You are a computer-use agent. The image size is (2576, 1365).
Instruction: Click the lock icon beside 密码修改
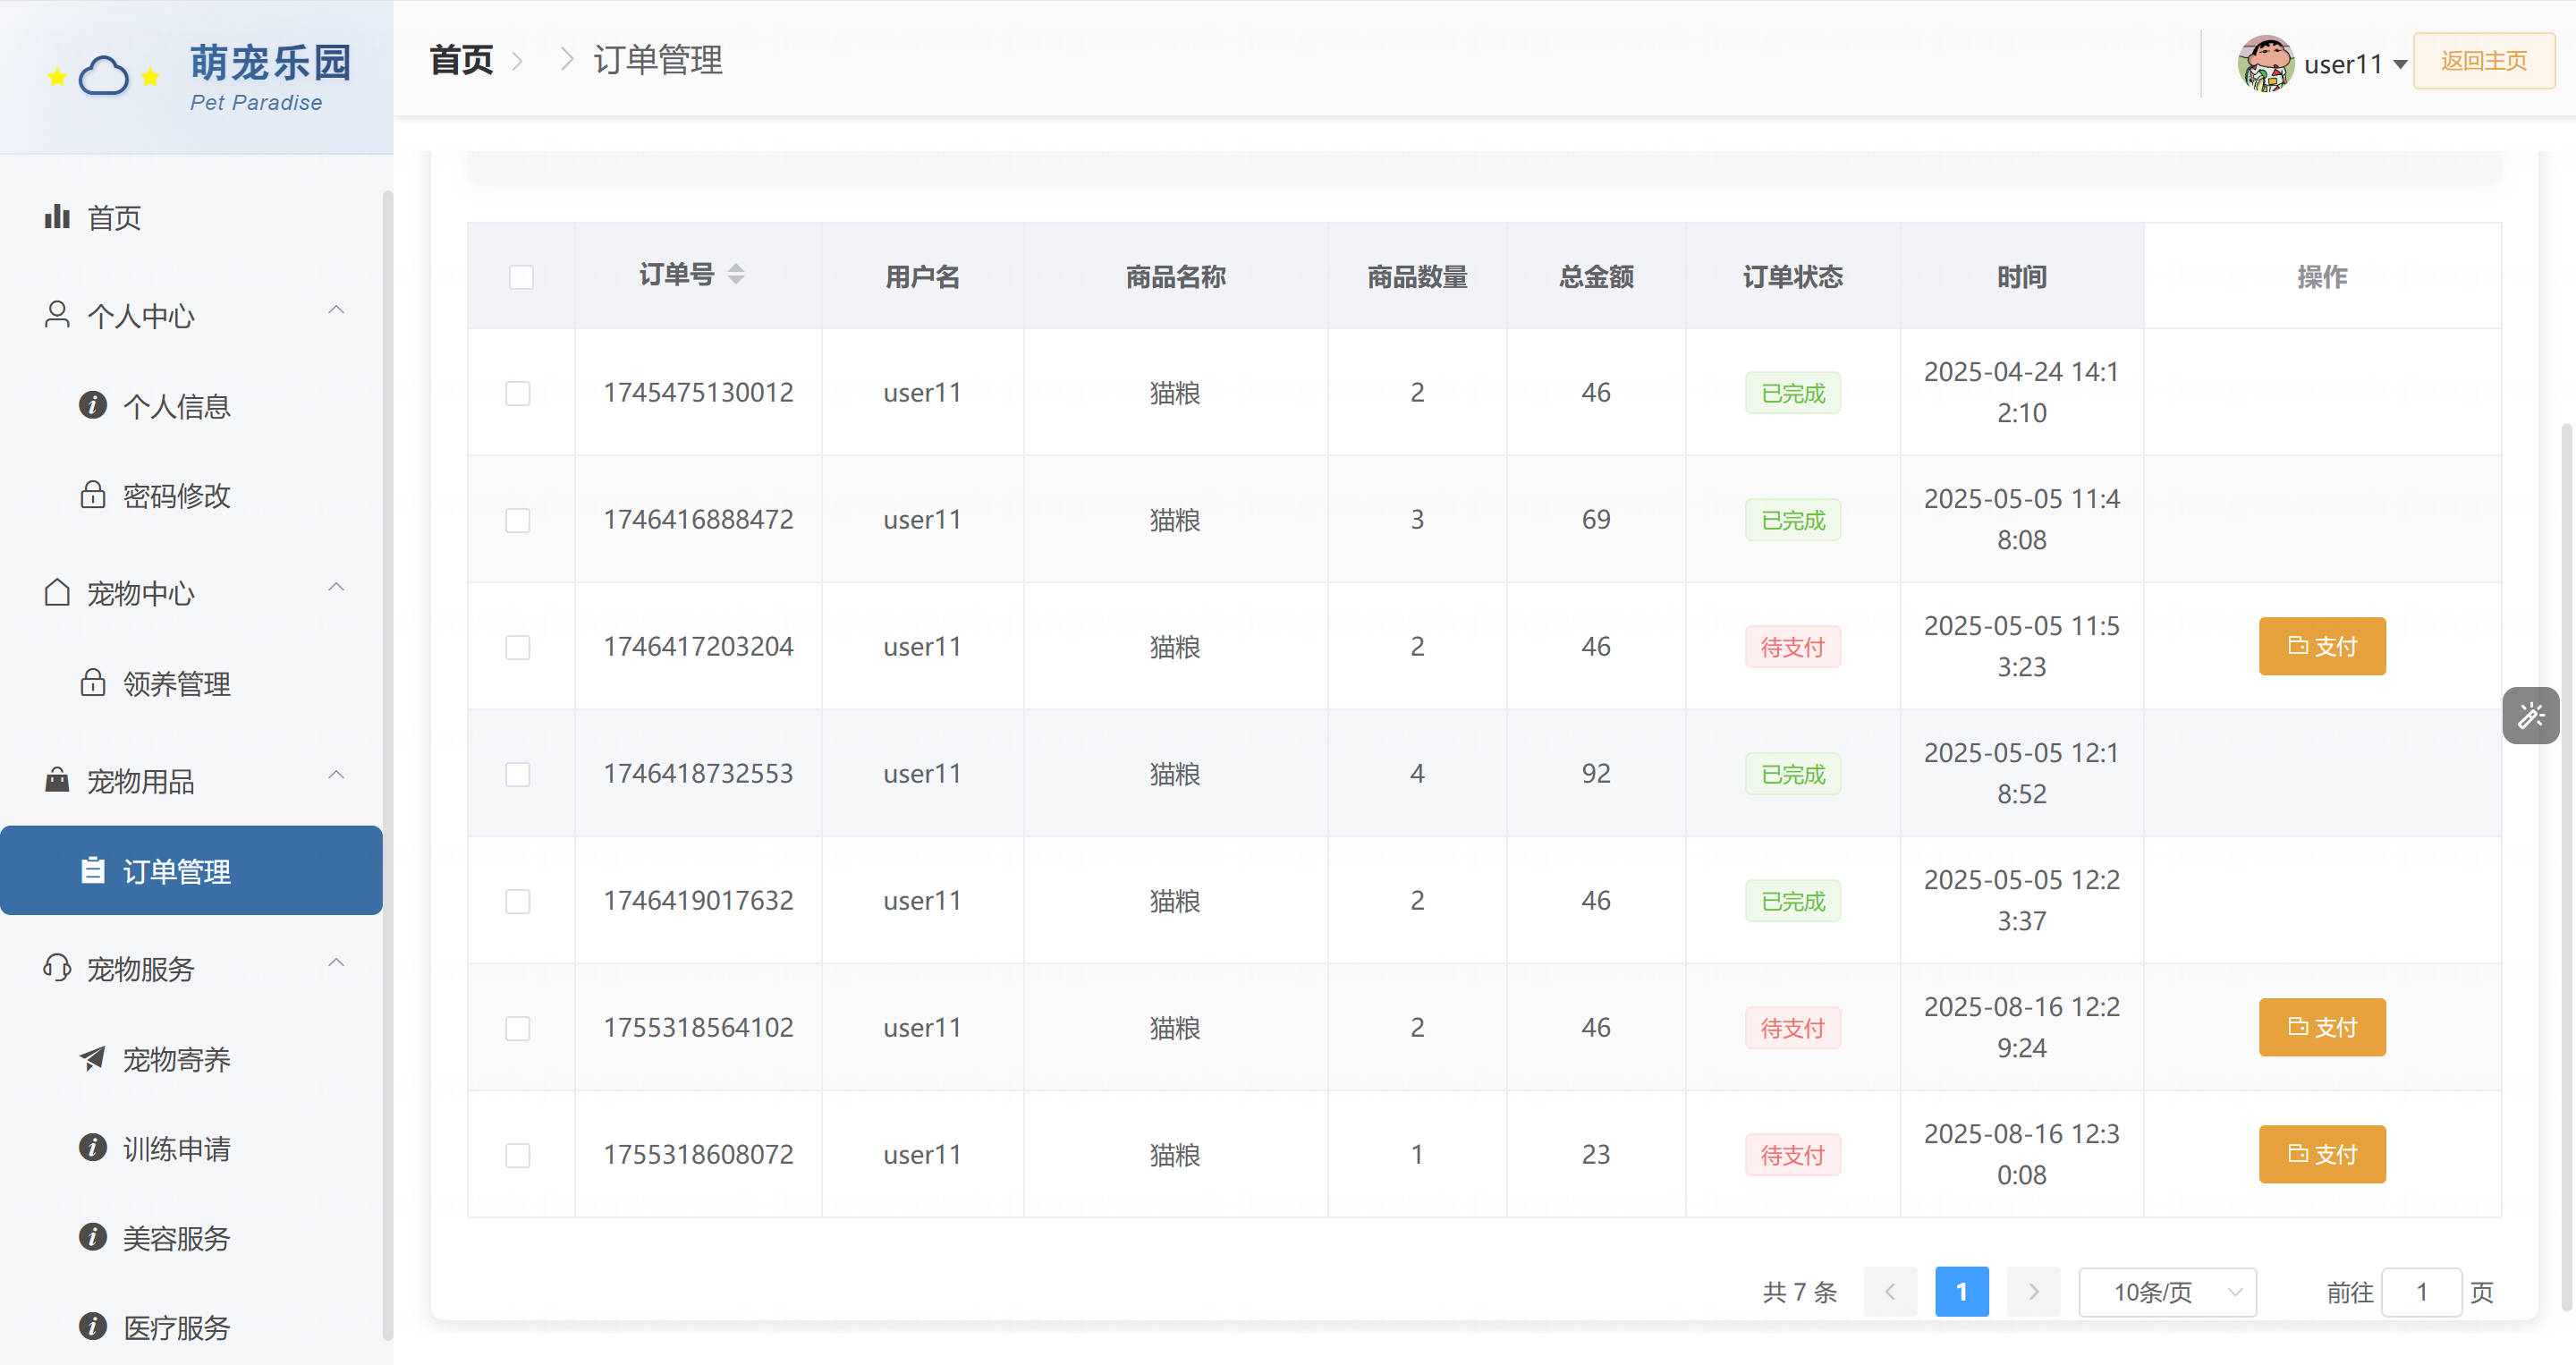(93, 495)
